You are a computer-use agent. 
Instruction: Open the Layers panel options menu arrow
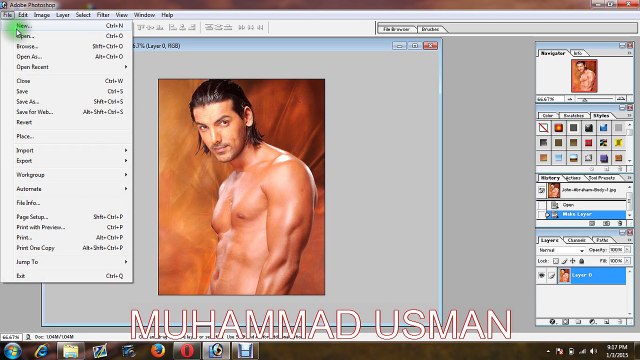click(629, 240)
